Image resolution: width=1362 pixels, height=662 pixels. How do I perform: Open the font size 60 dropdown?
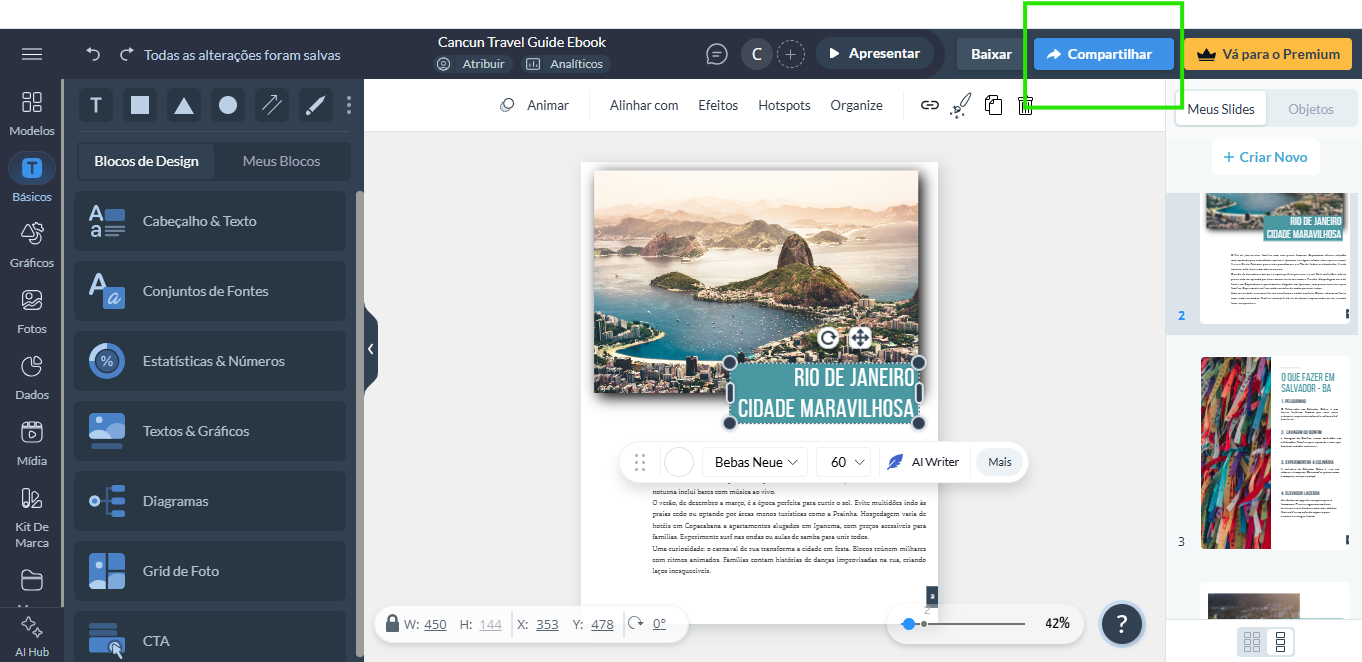(845, 462)
